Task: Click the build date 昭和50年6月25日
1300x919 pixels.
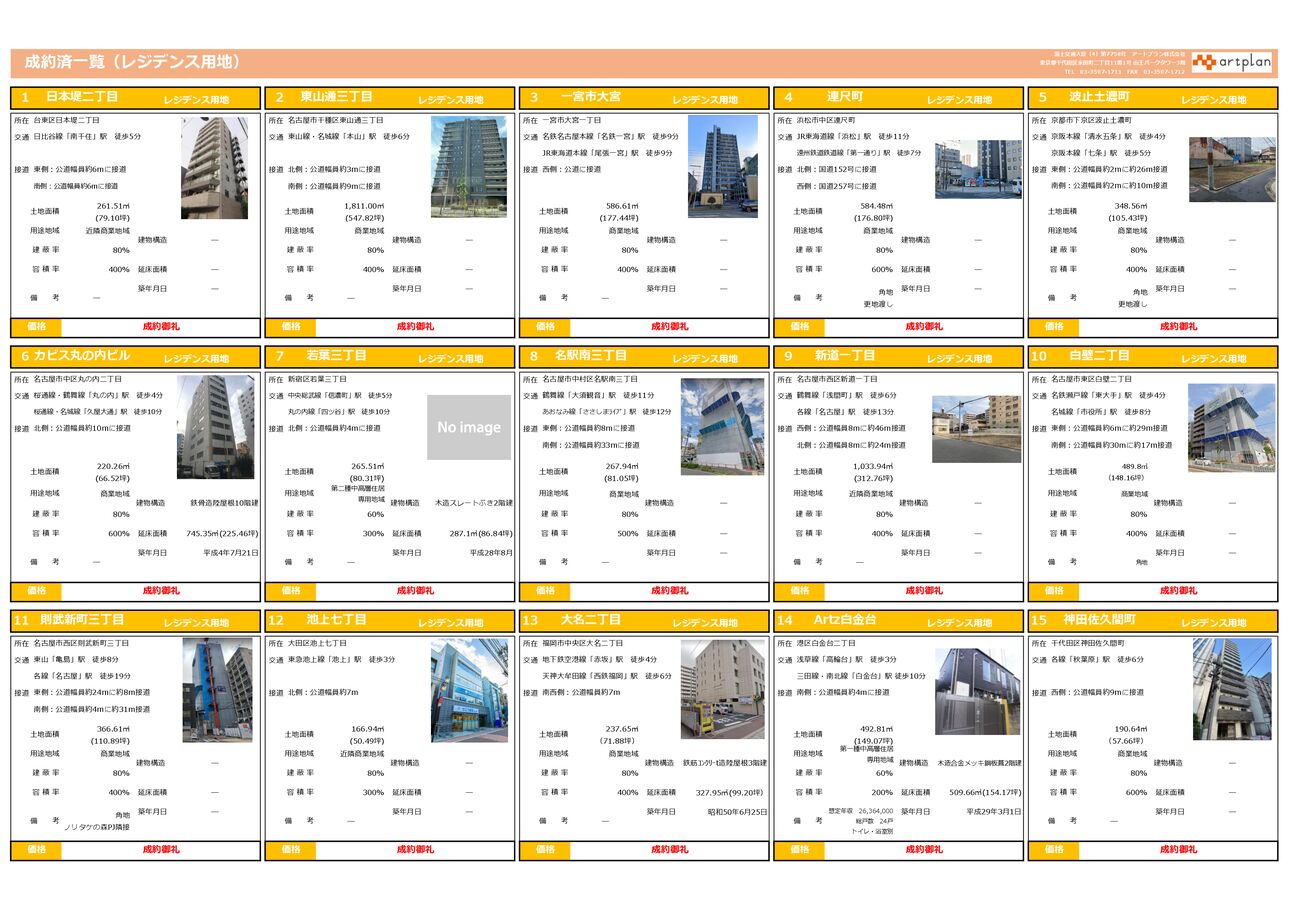Action: [737, 812]
